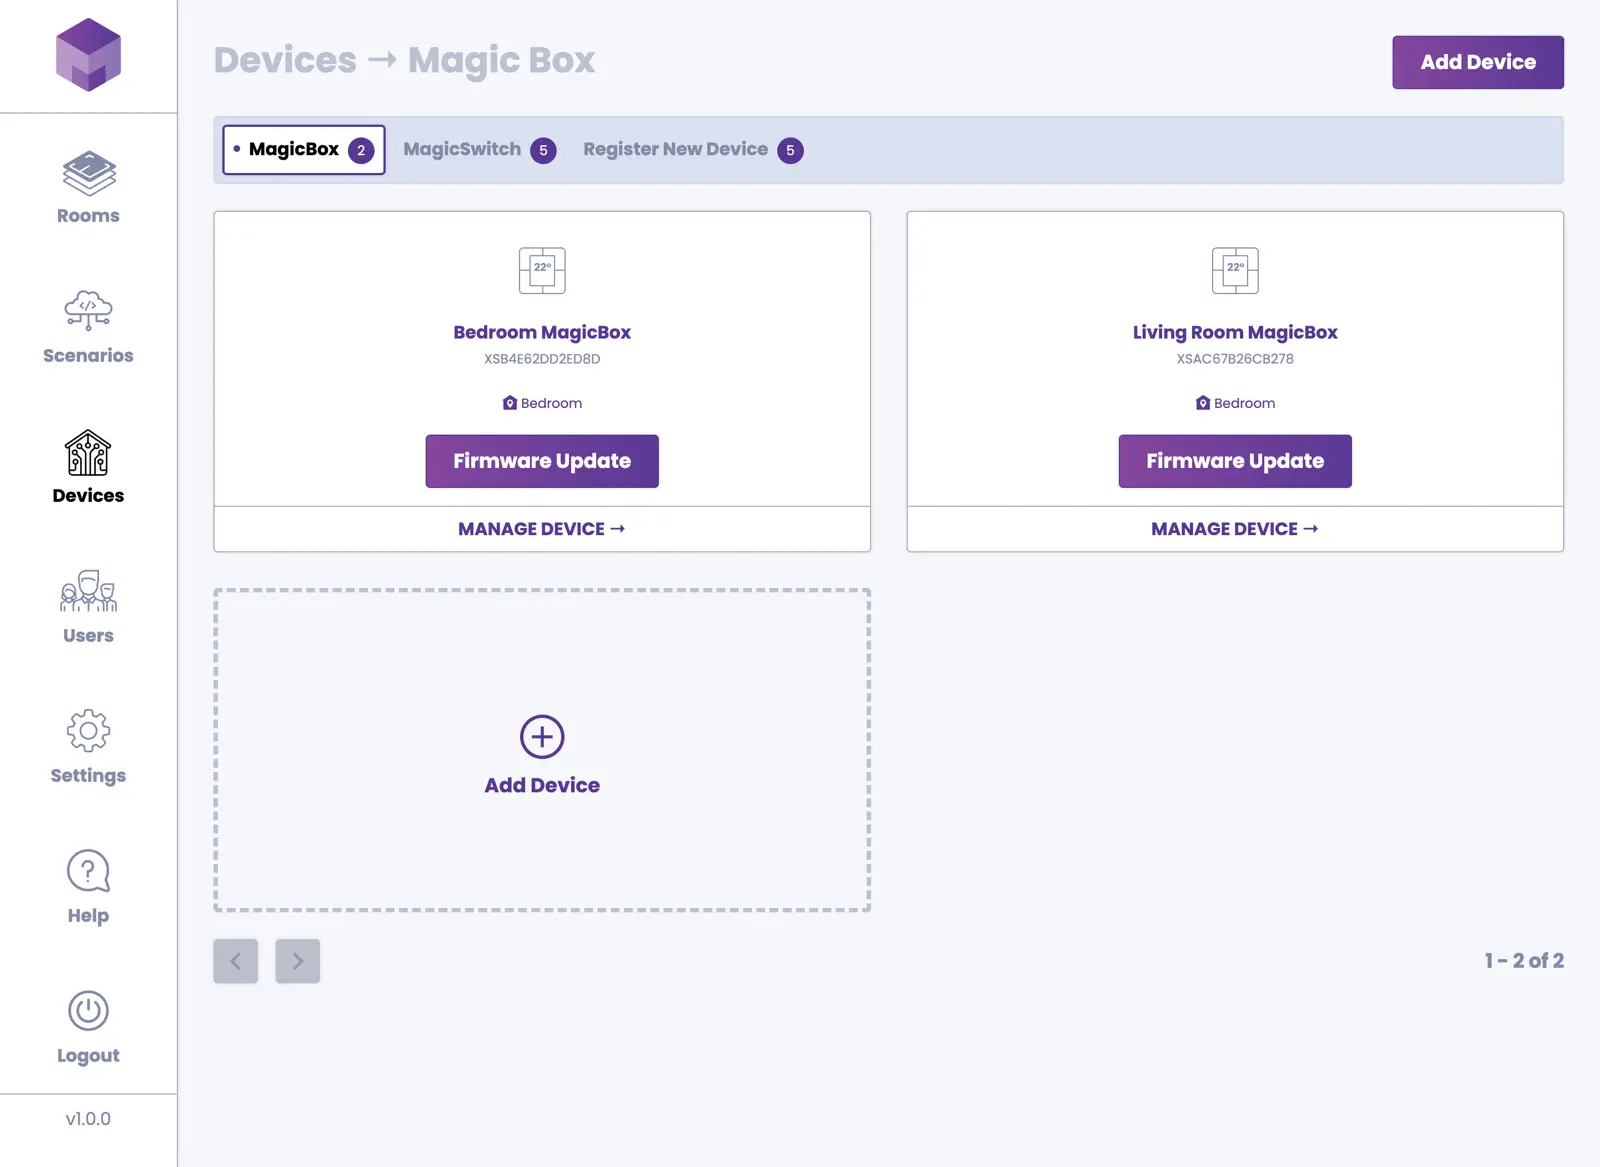Switch to the MagicSwitch tab
This screenshot has height=1167, width=1600.
(479, 150)
